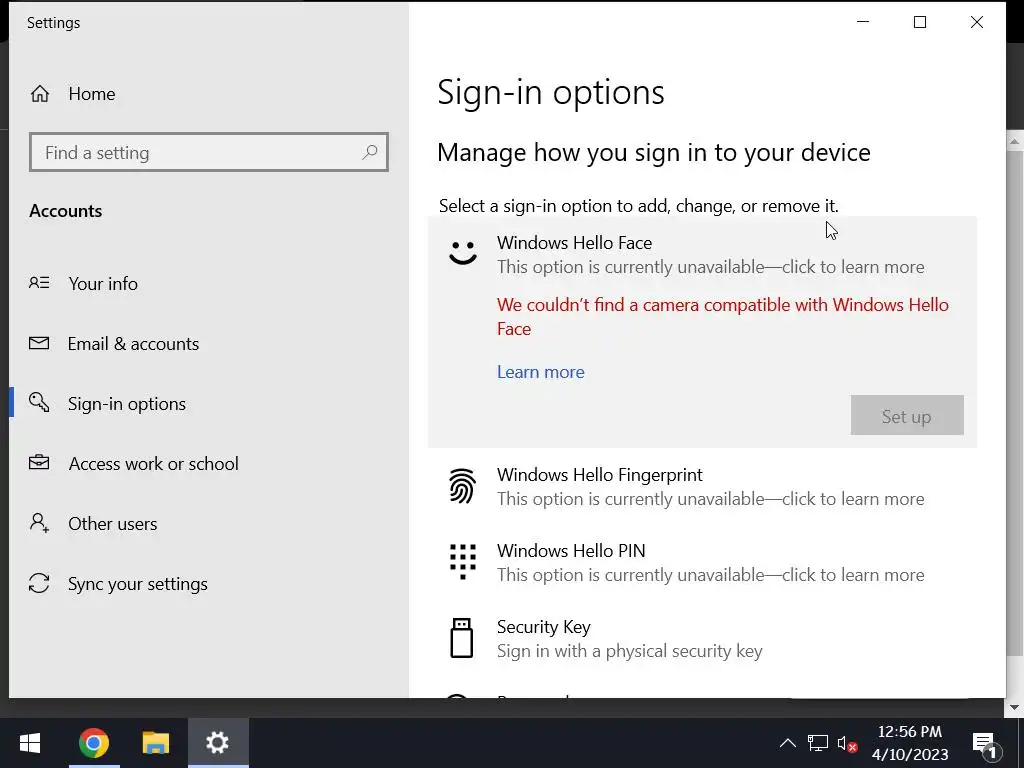Click the Security Key USB icon
1024x768 pixels.
point(462,638)
